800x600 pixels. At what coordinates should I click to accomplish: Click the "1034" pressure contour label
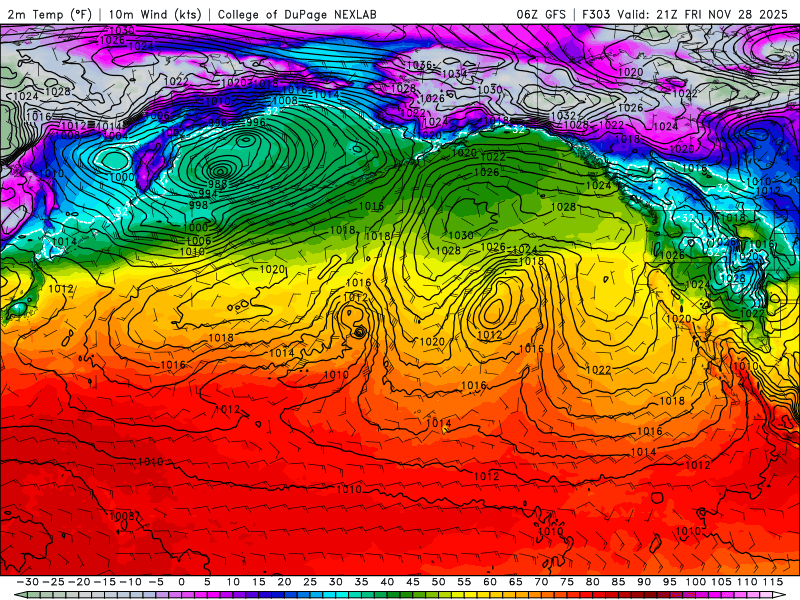(x=454, y=74)
